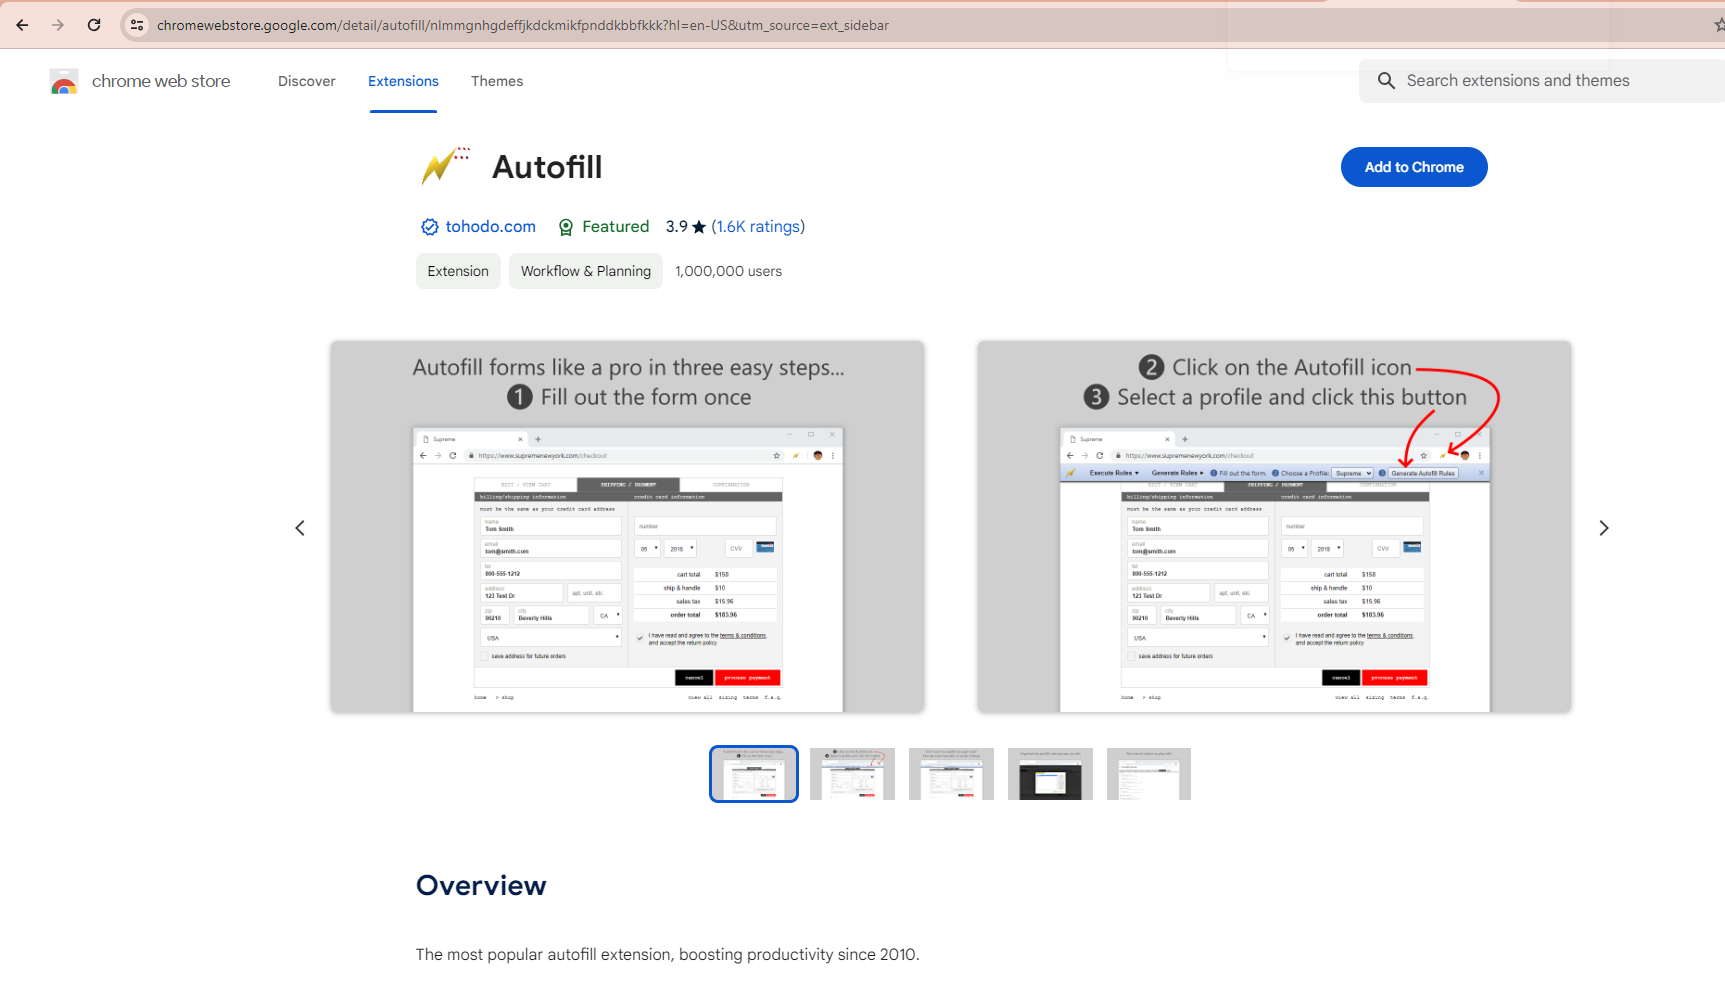Click the Autofill title heading

[x=547, y=167]
